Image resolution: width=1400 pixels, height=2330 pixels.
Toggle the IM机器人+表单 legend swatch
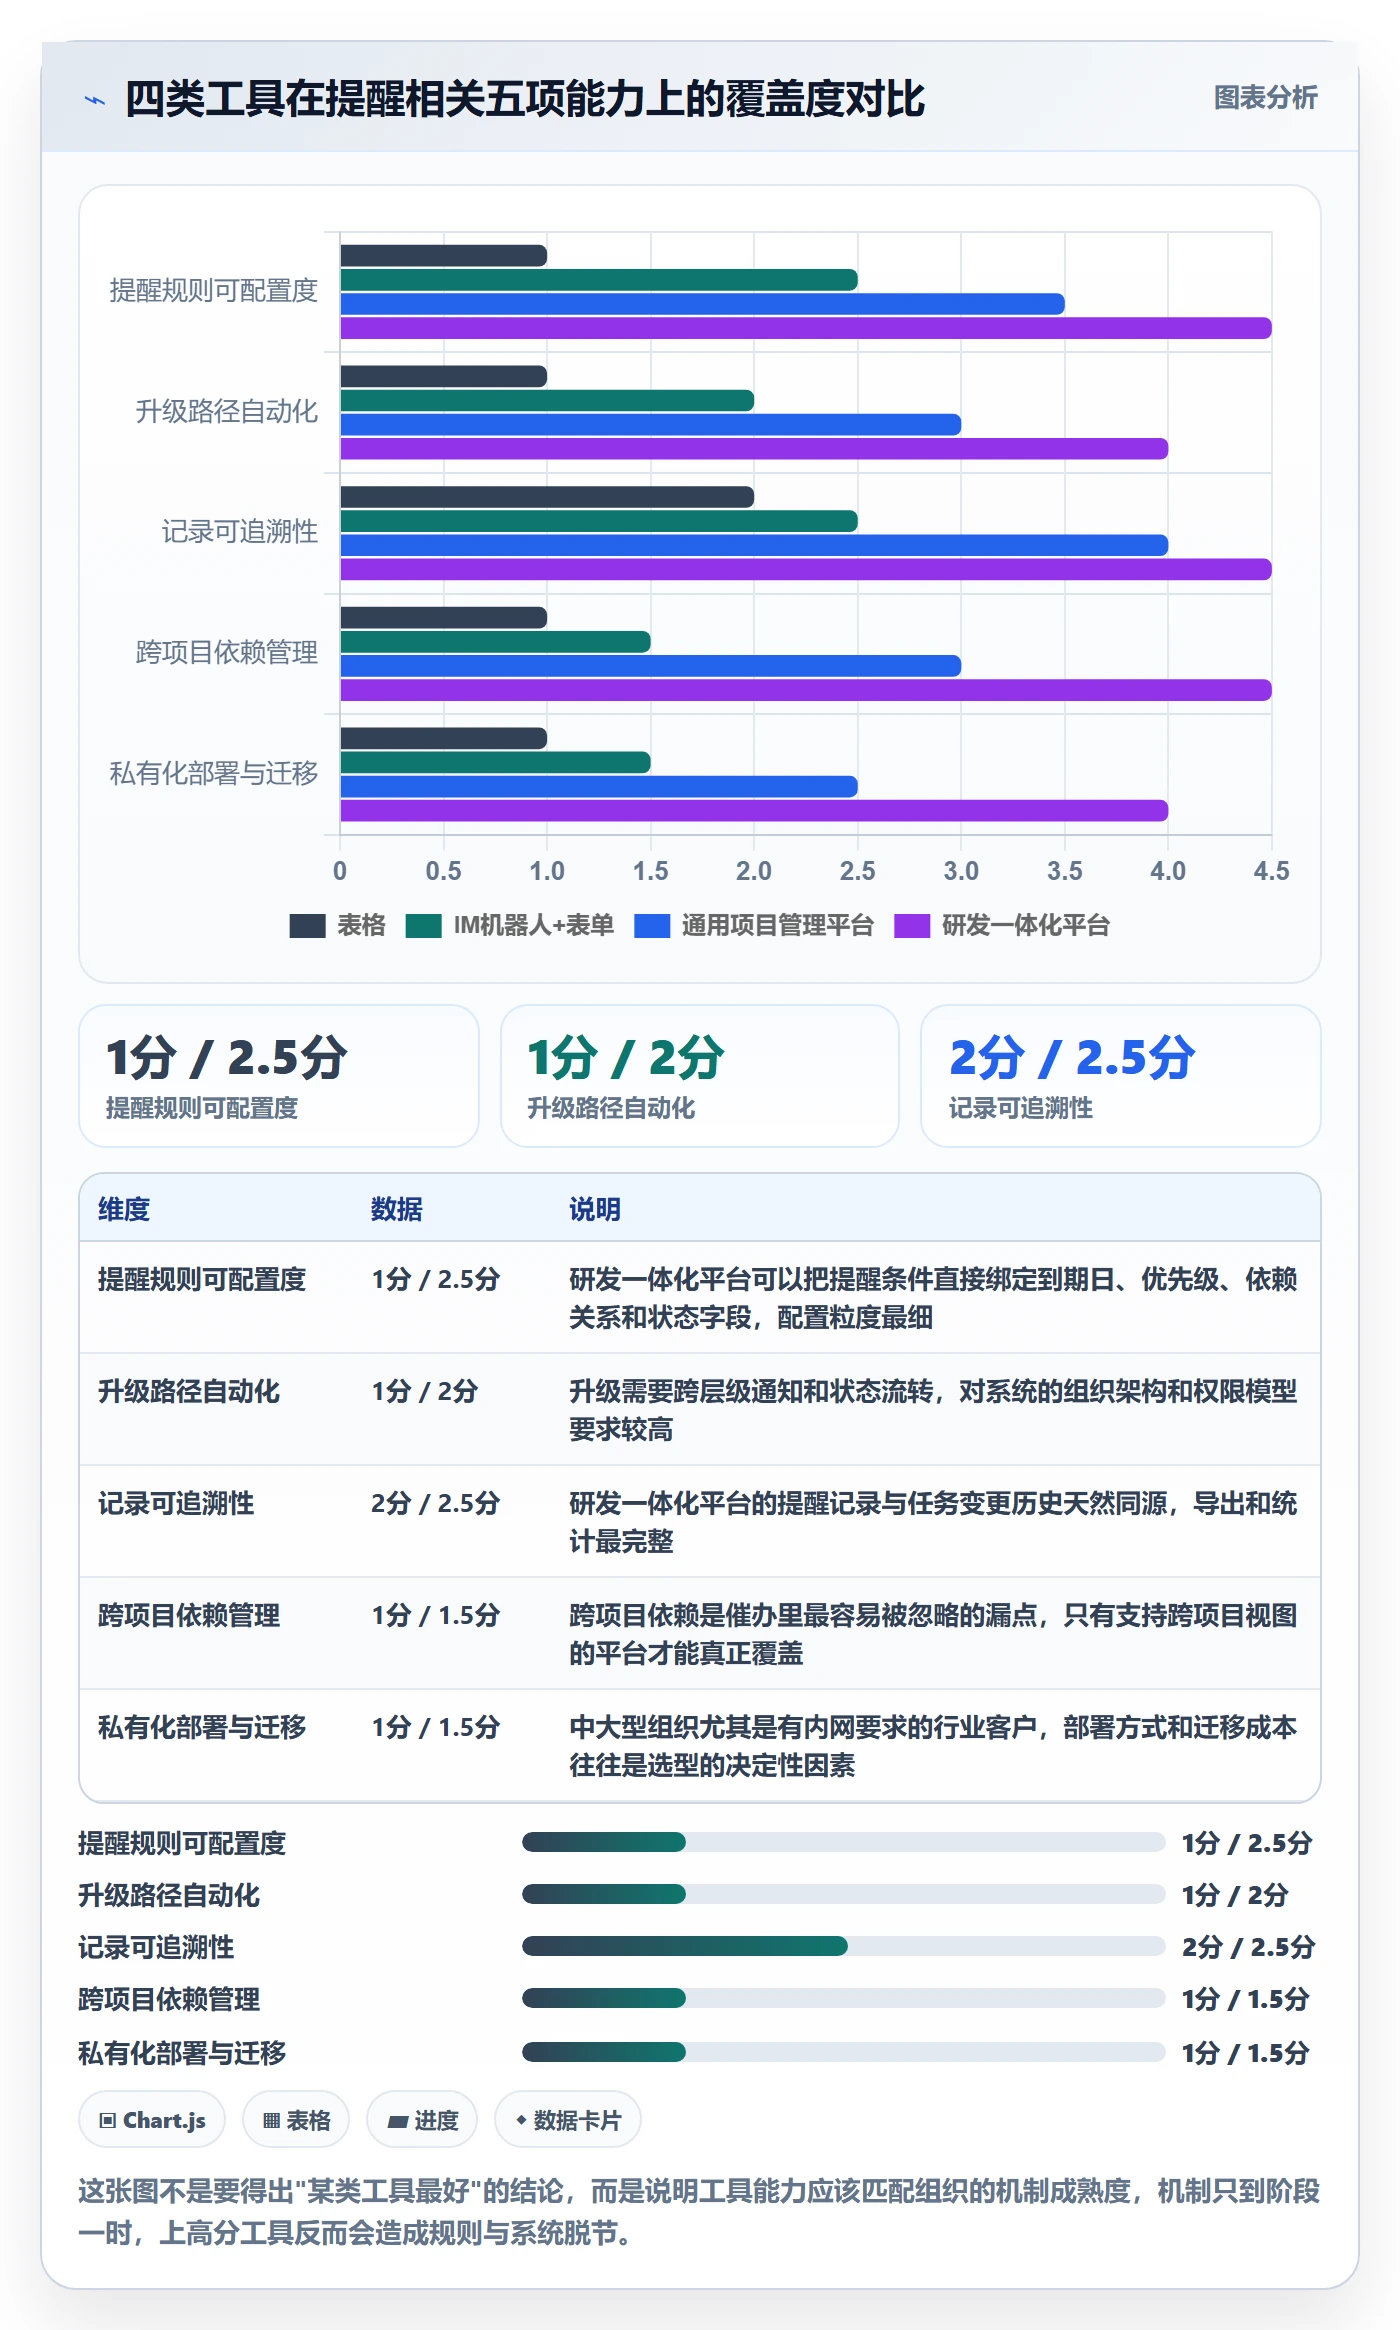coord(424,926)
